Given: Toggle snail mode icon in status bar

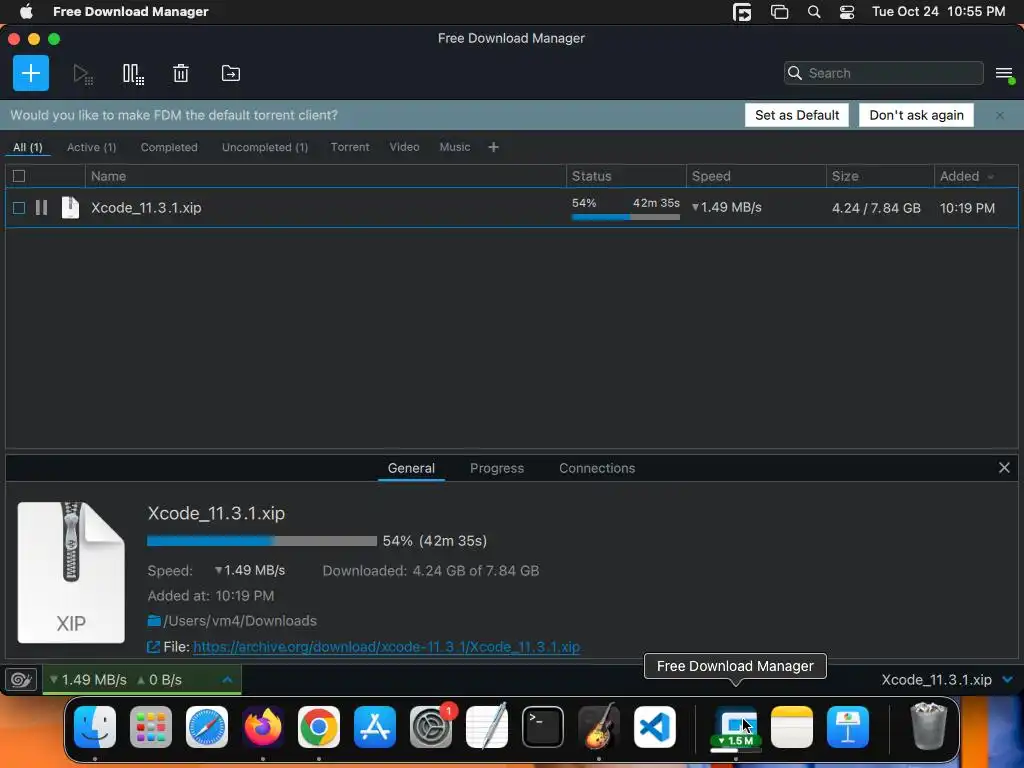Looking at the screenshot, I should [21, 680].
